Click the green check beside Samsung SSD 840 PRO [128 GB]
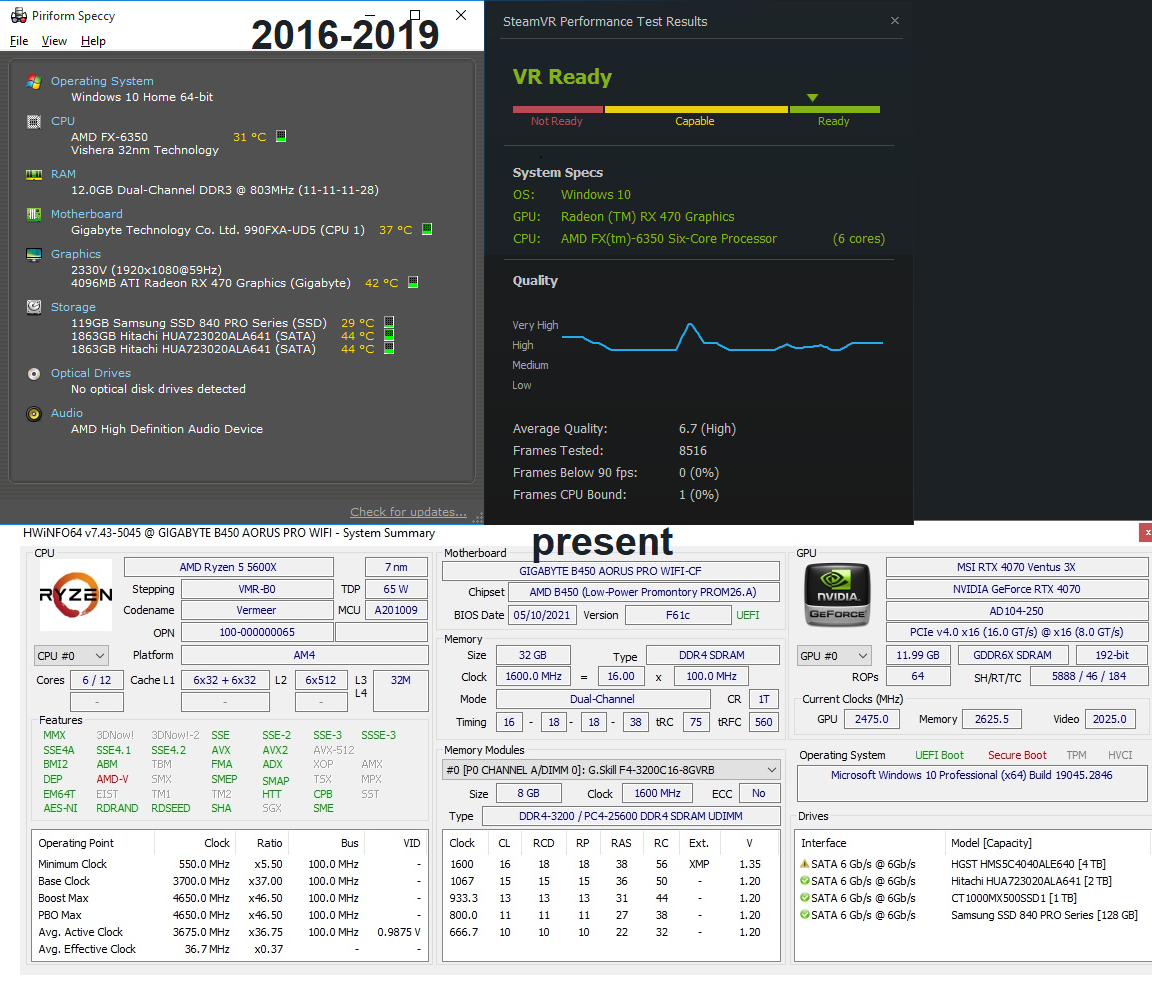The image size is (1152, 996). click(804, 914)
